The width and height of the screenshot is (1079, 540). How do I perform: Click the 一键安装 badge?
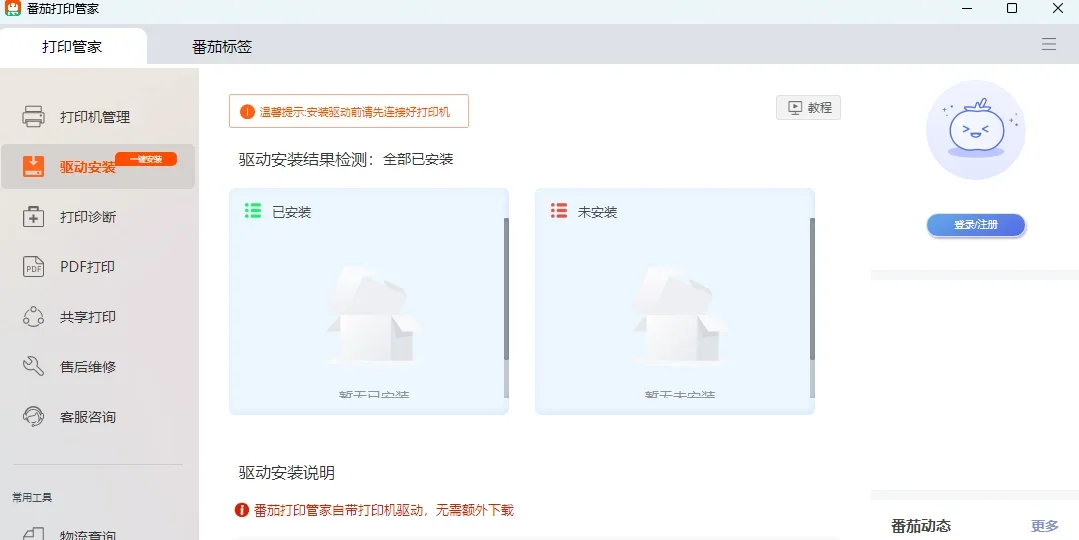[x=146, y=159]
